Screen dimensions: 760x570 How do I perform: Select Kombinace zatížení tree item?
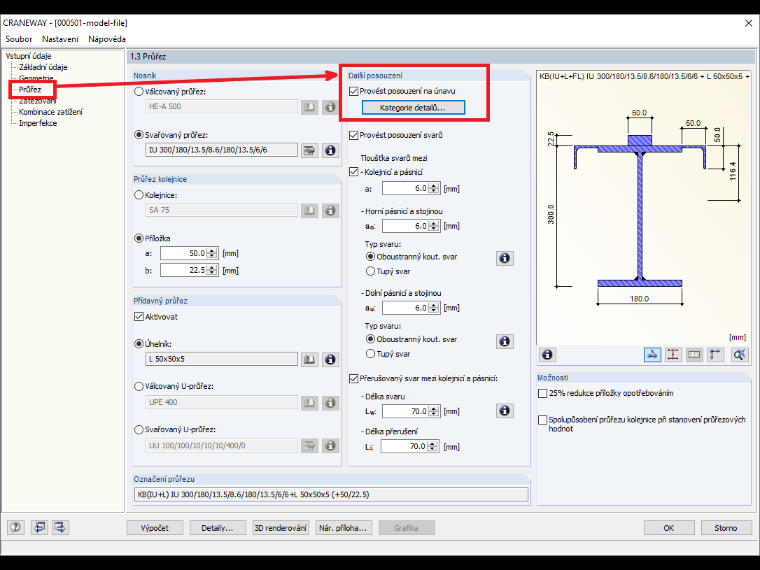click(50, 111)
